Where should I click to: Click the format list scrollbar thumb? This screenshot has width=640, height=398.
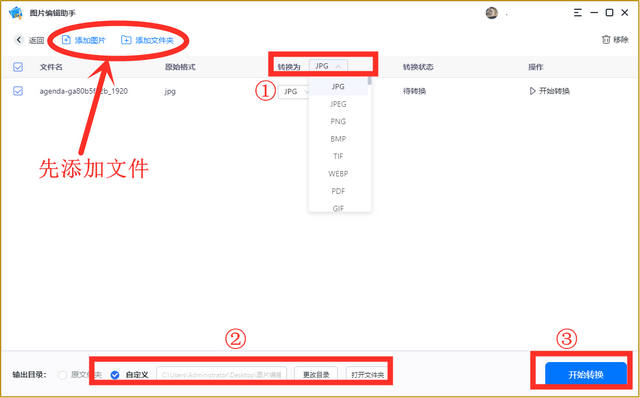click(369, 80)
